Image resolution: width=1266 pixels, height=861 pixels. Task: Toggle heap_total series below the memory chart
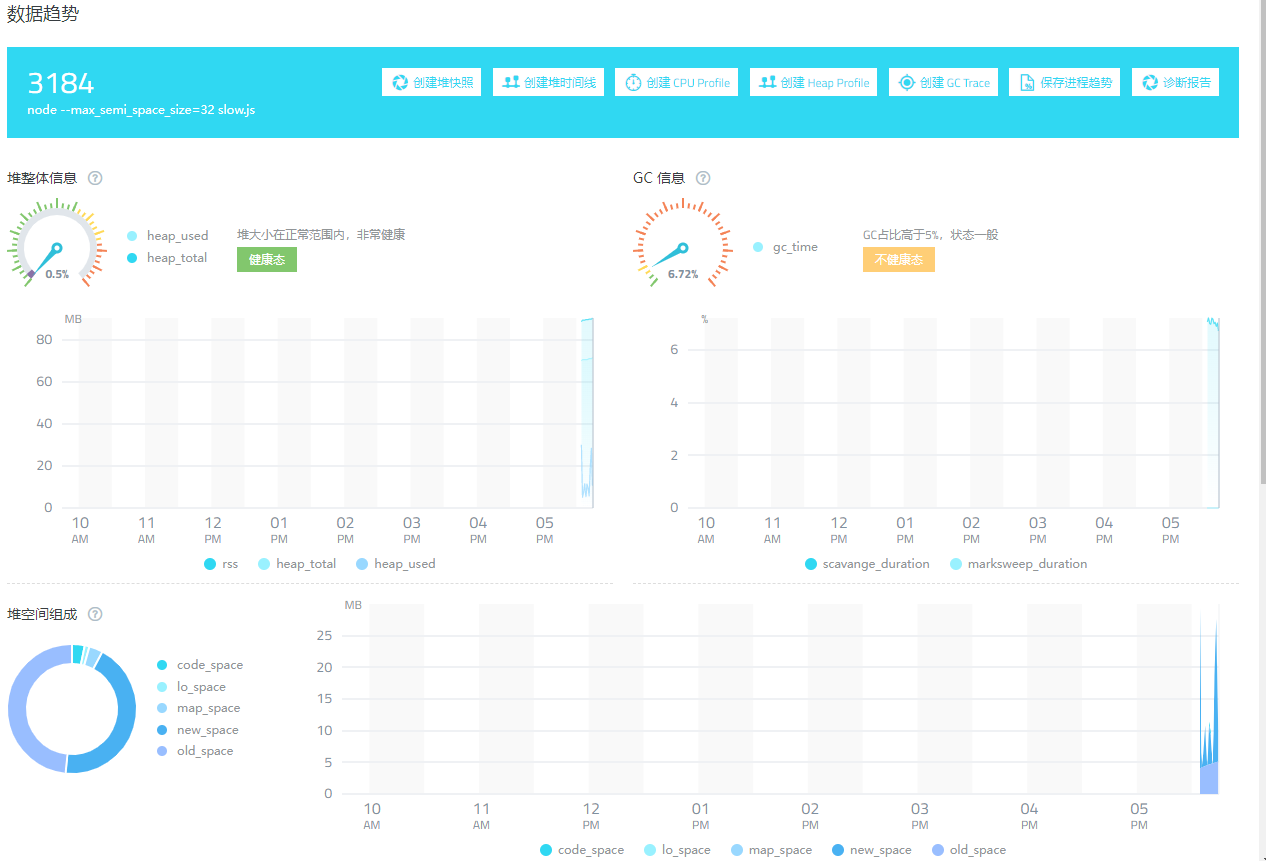click(297, 564)
